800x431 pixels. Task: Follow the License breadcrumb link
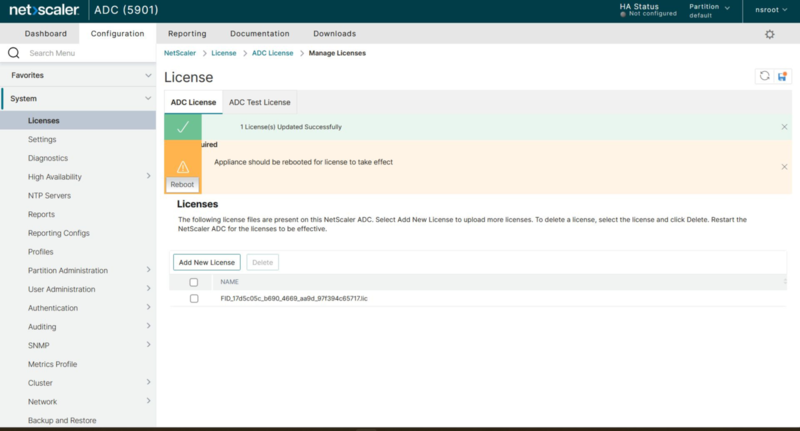pyautogui.click(x=224, y=53)
